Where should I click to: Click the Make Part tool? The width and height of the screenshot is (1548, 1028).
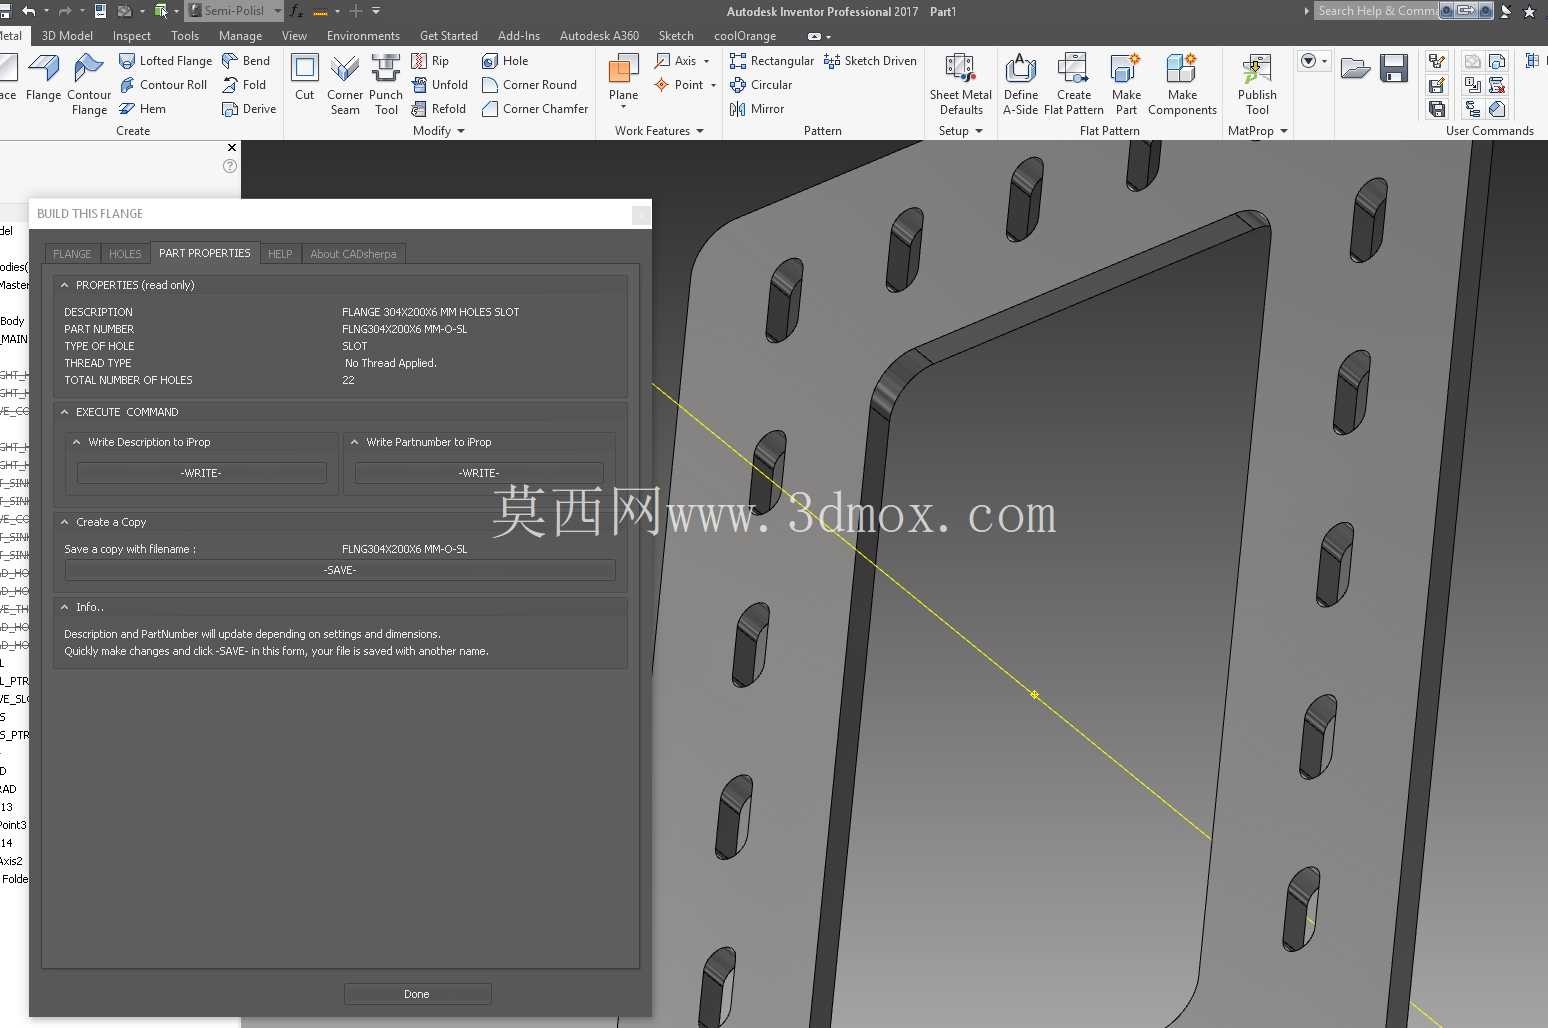click(1126, 84)
